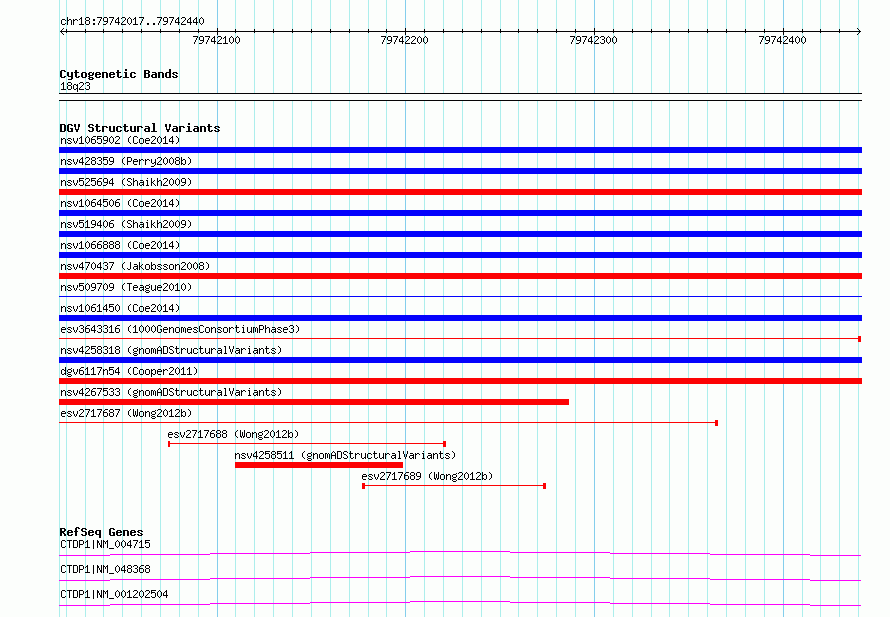The width and height of the screenshot is (890, 617).
Task: Open nsv4267533 (gnomADStructuralVariants) label
Action: click(171, 392)
